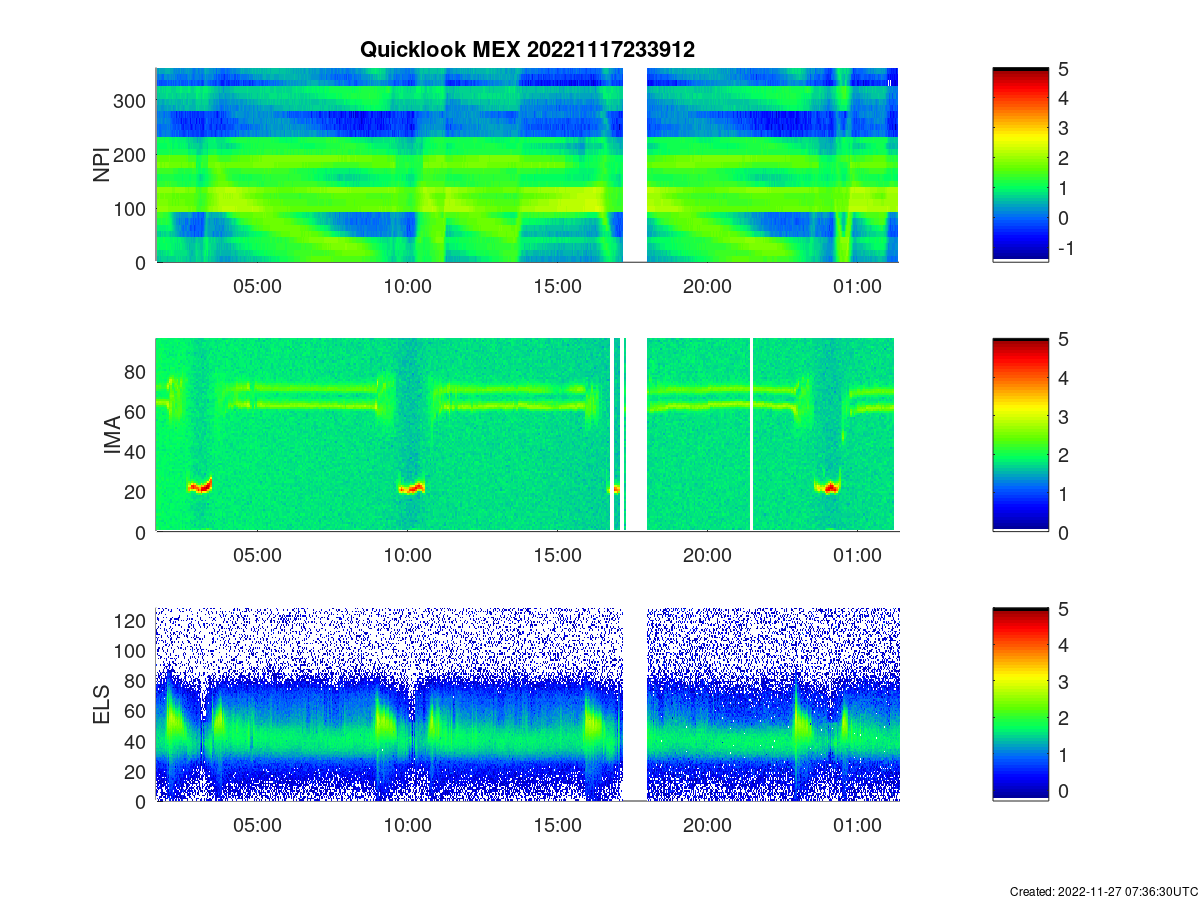The width and height of the screenshot is (1200, 900).
Task: Select the 'NPI' y-axis label
Action: coord(101,165)
